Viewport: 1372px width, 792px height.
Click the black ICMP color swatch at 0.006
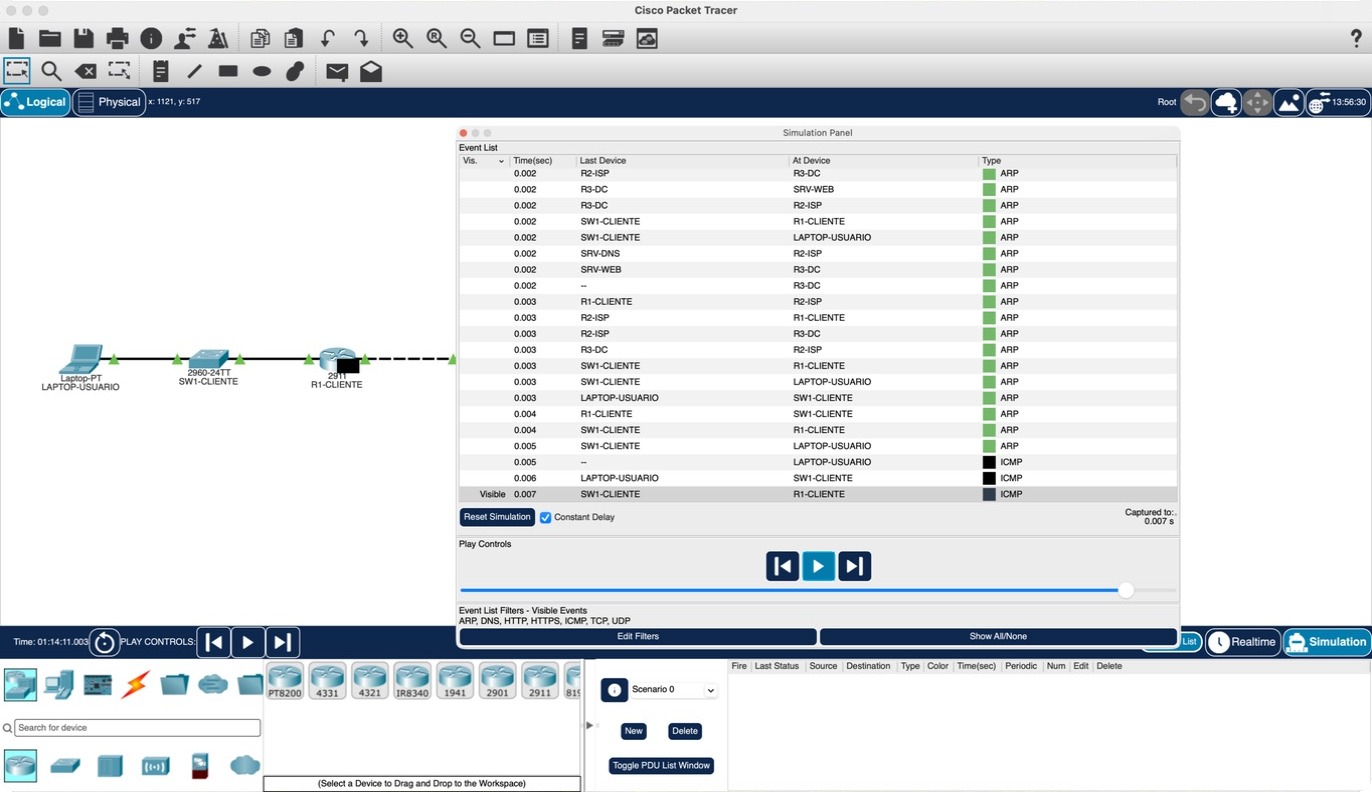pos(989,478)
